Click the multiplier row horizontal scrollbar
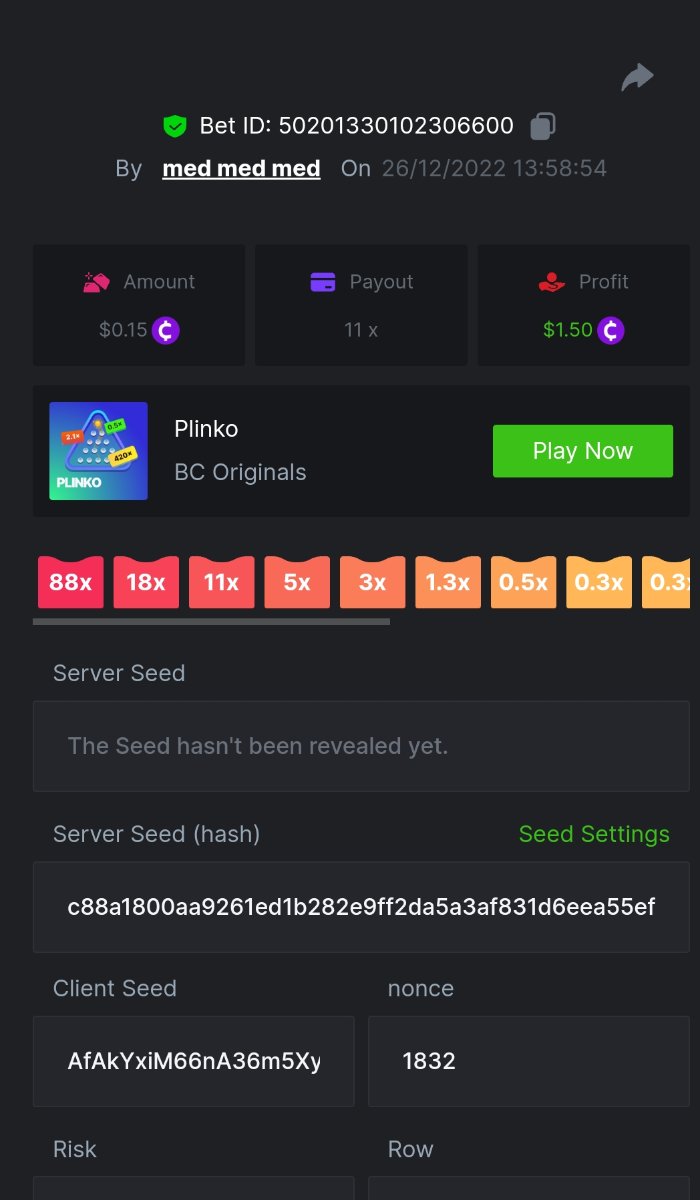 211,621
